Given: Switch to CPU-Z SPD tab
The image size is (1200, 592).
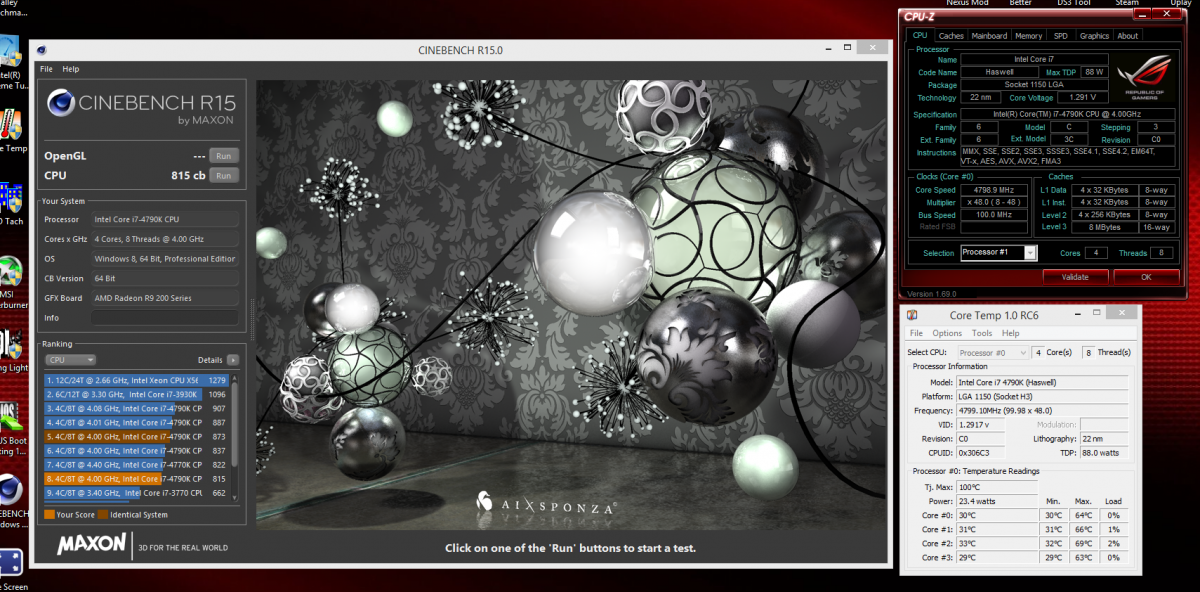Looking at the screenshot, I should [1060, 36].
